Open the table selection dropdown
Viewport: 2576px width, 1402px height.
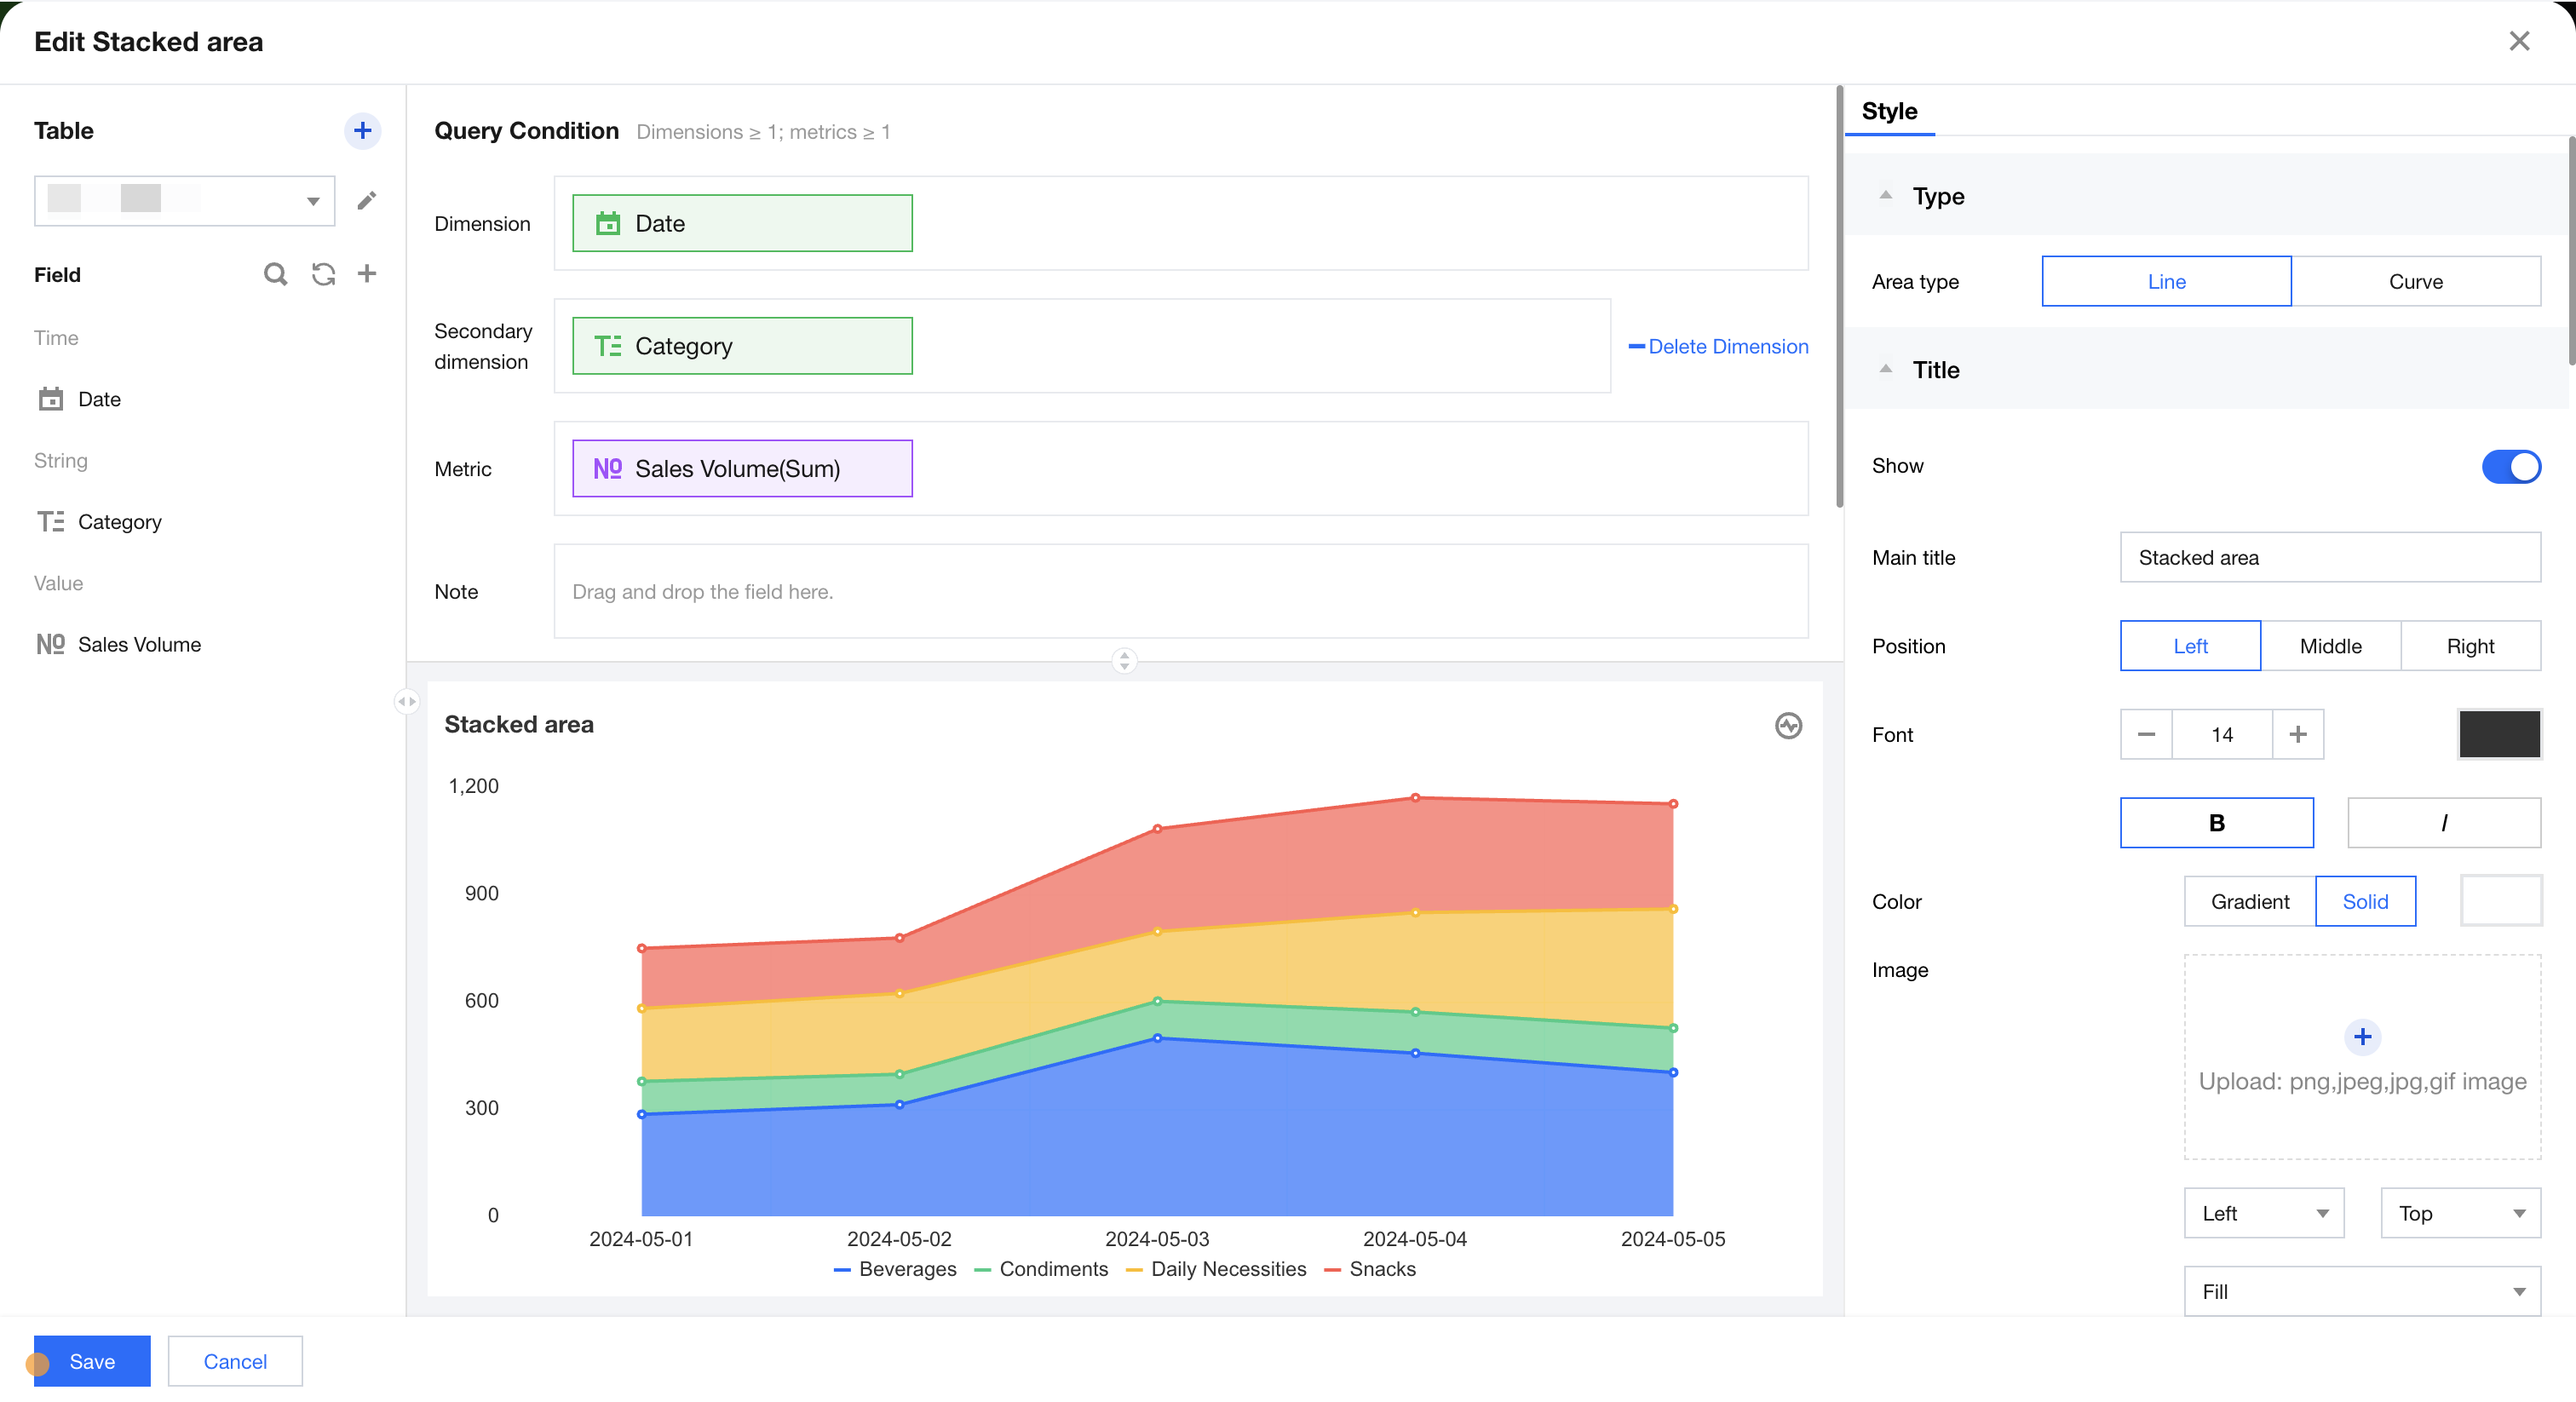click(x=185, y=201)
